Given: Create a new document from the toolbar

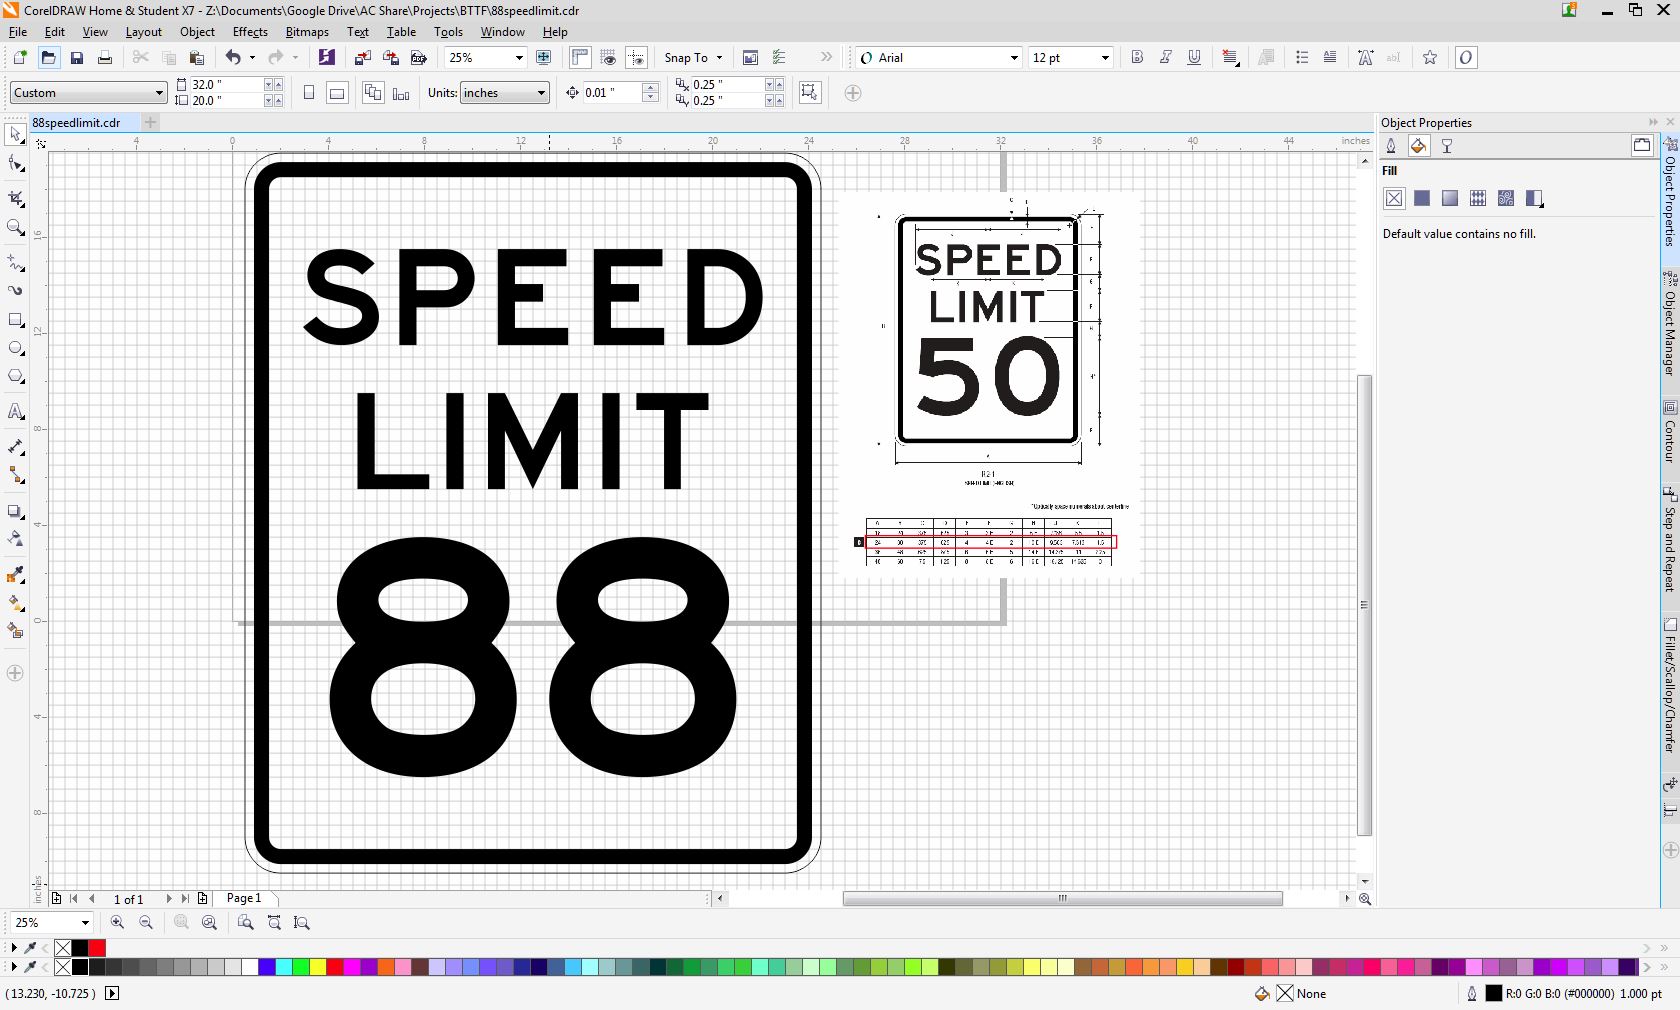Looking at the screenshot, I should 20,58.
